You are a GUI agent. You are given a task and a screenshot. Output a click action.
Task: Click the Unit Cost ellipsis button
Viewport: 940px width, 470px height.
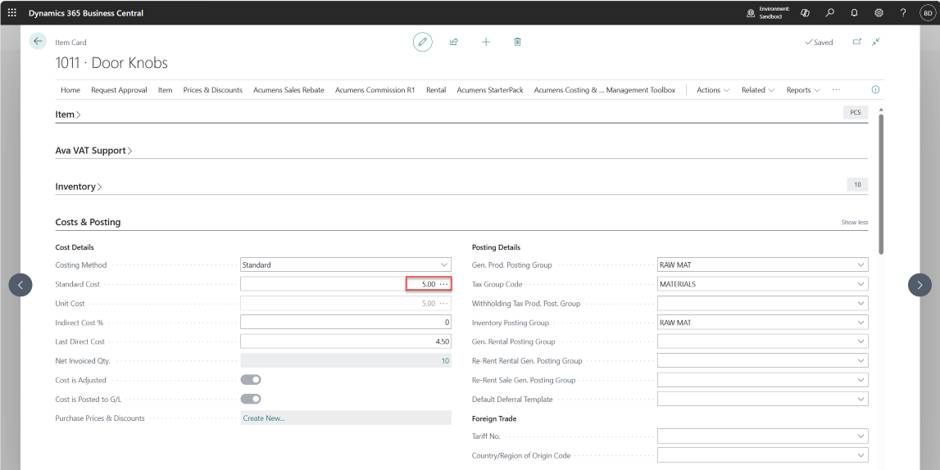coord(444,303)
